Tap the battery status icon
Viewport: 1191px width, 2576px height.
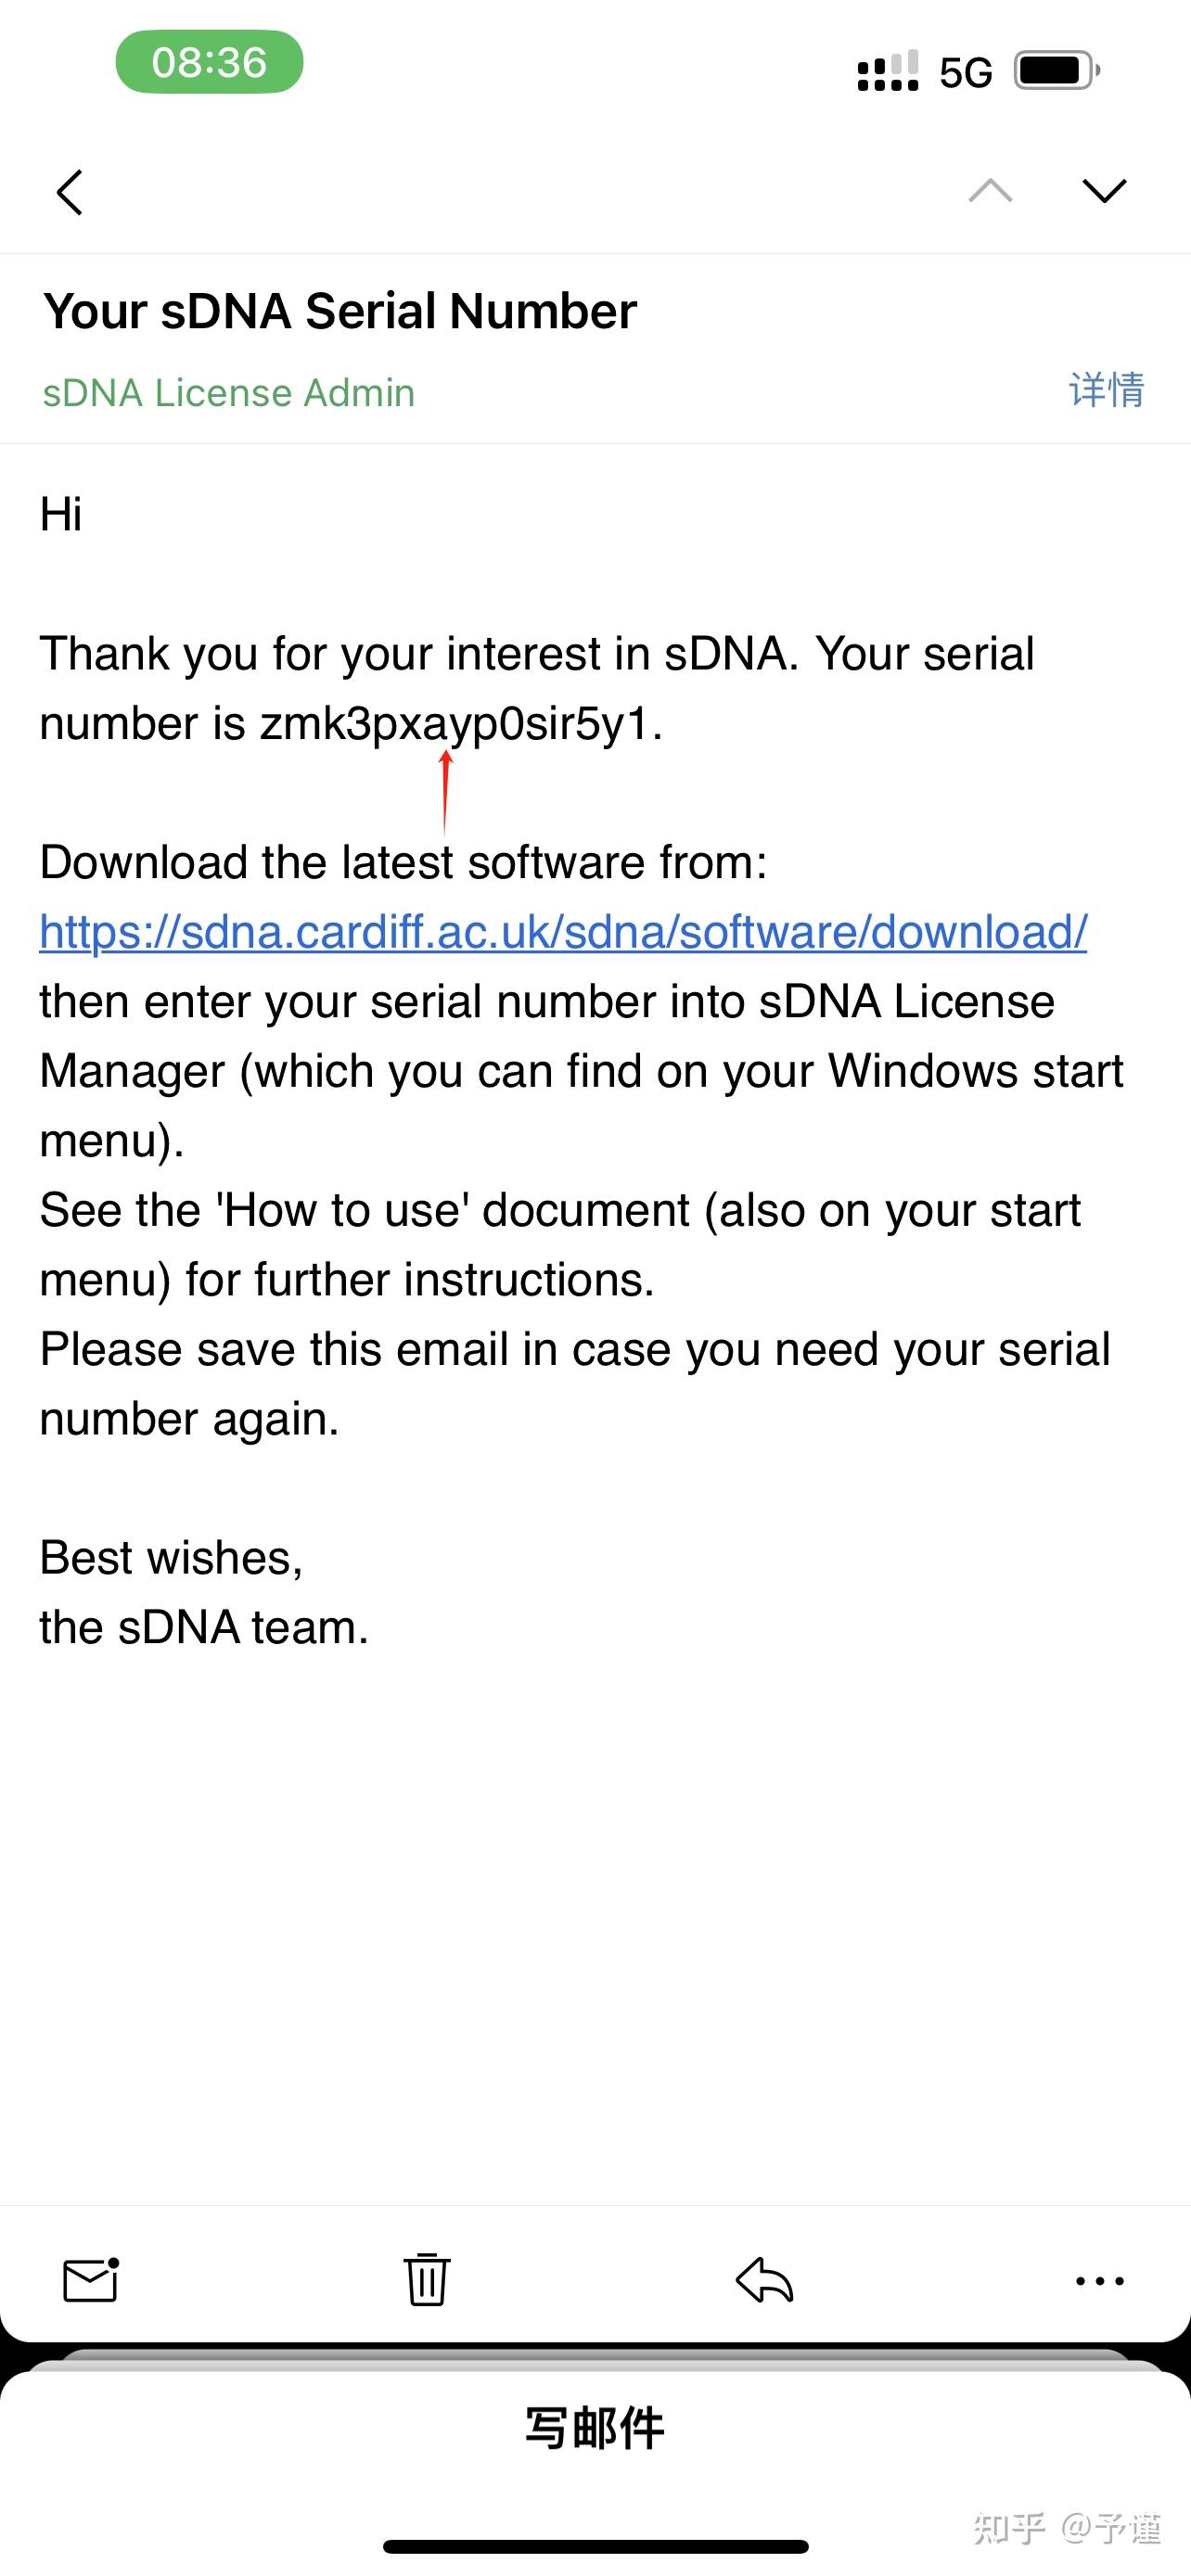(1056, 71)
